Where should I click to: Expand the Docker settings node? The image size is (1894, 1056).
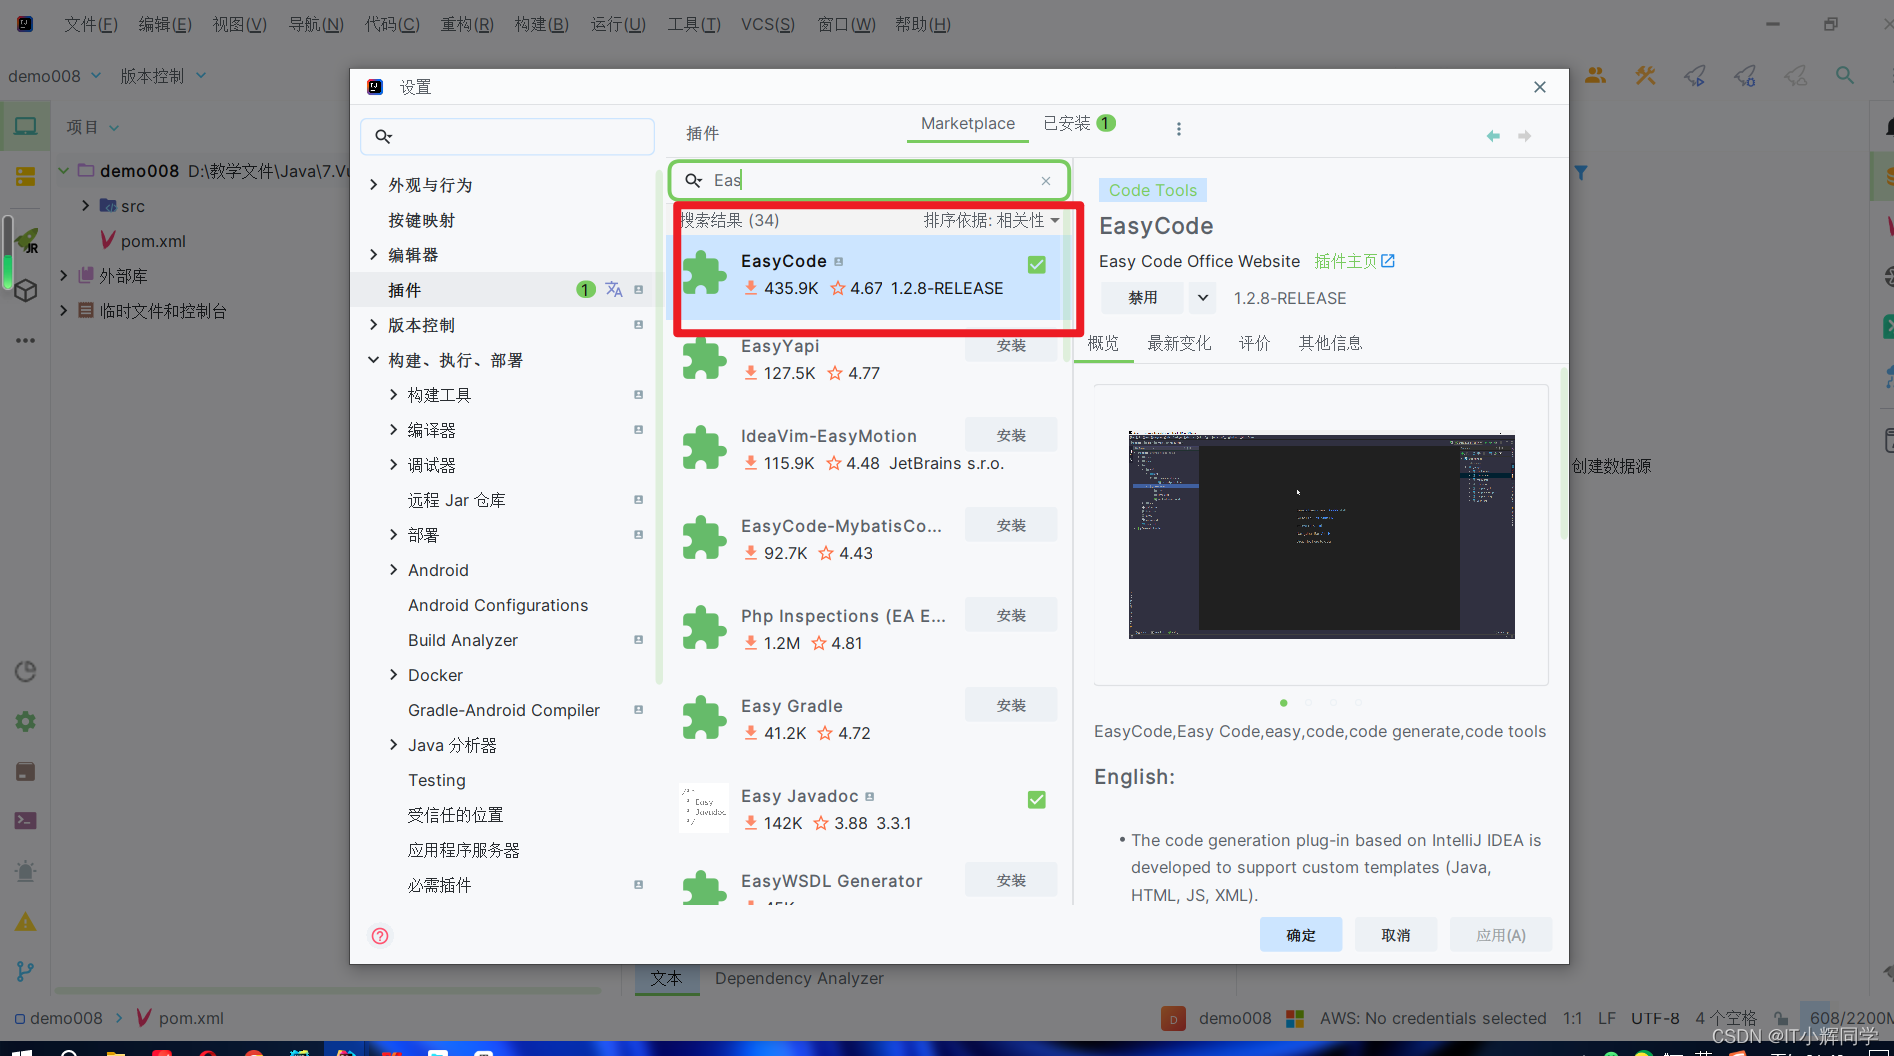[x=393, y=674]
